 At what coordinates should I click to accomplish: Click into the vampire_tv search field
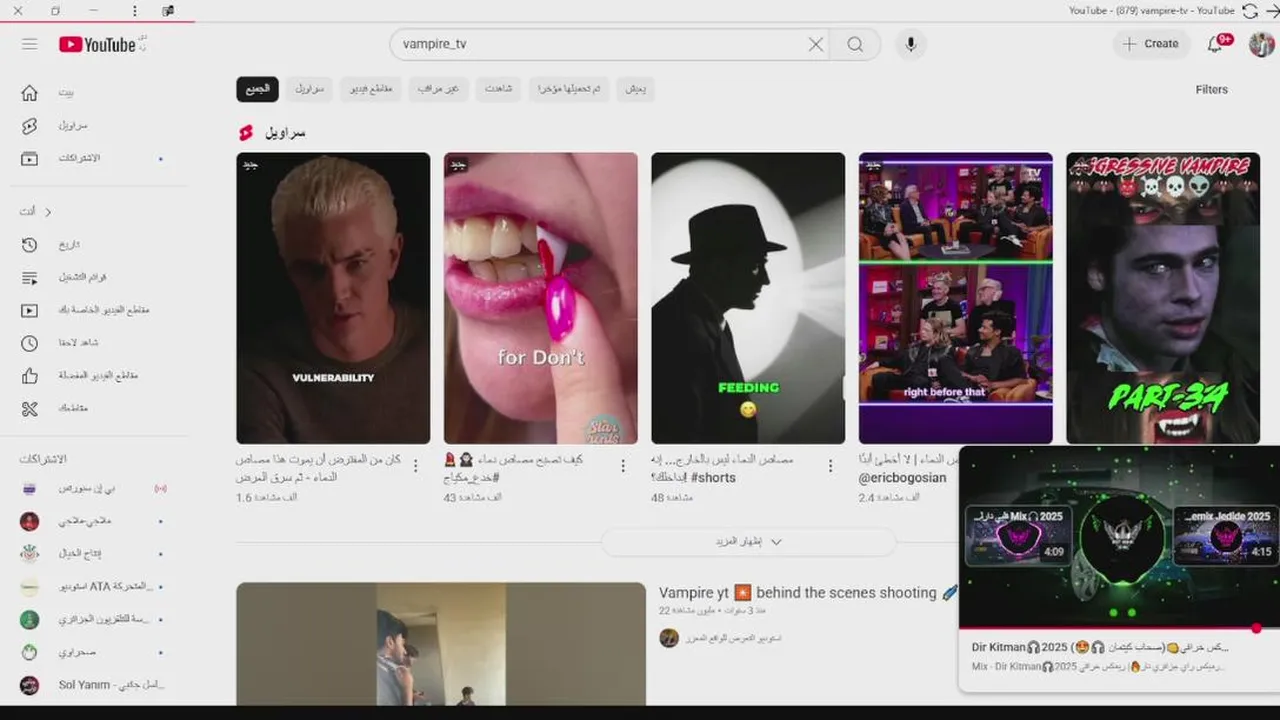600,44
